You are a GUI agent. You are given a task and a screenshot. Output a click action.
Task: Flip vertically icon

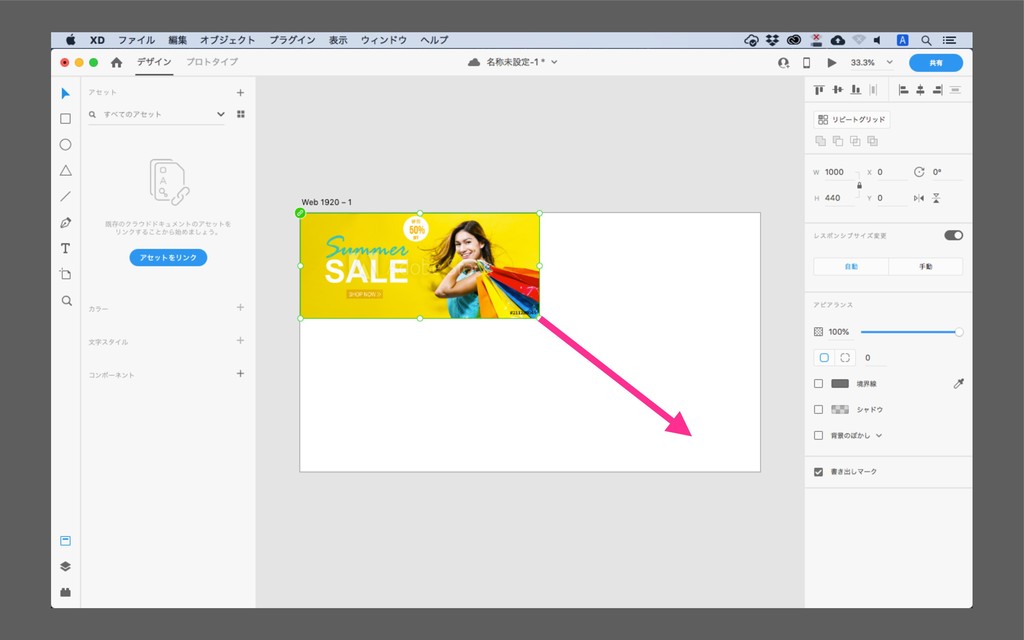click(936, 198)
